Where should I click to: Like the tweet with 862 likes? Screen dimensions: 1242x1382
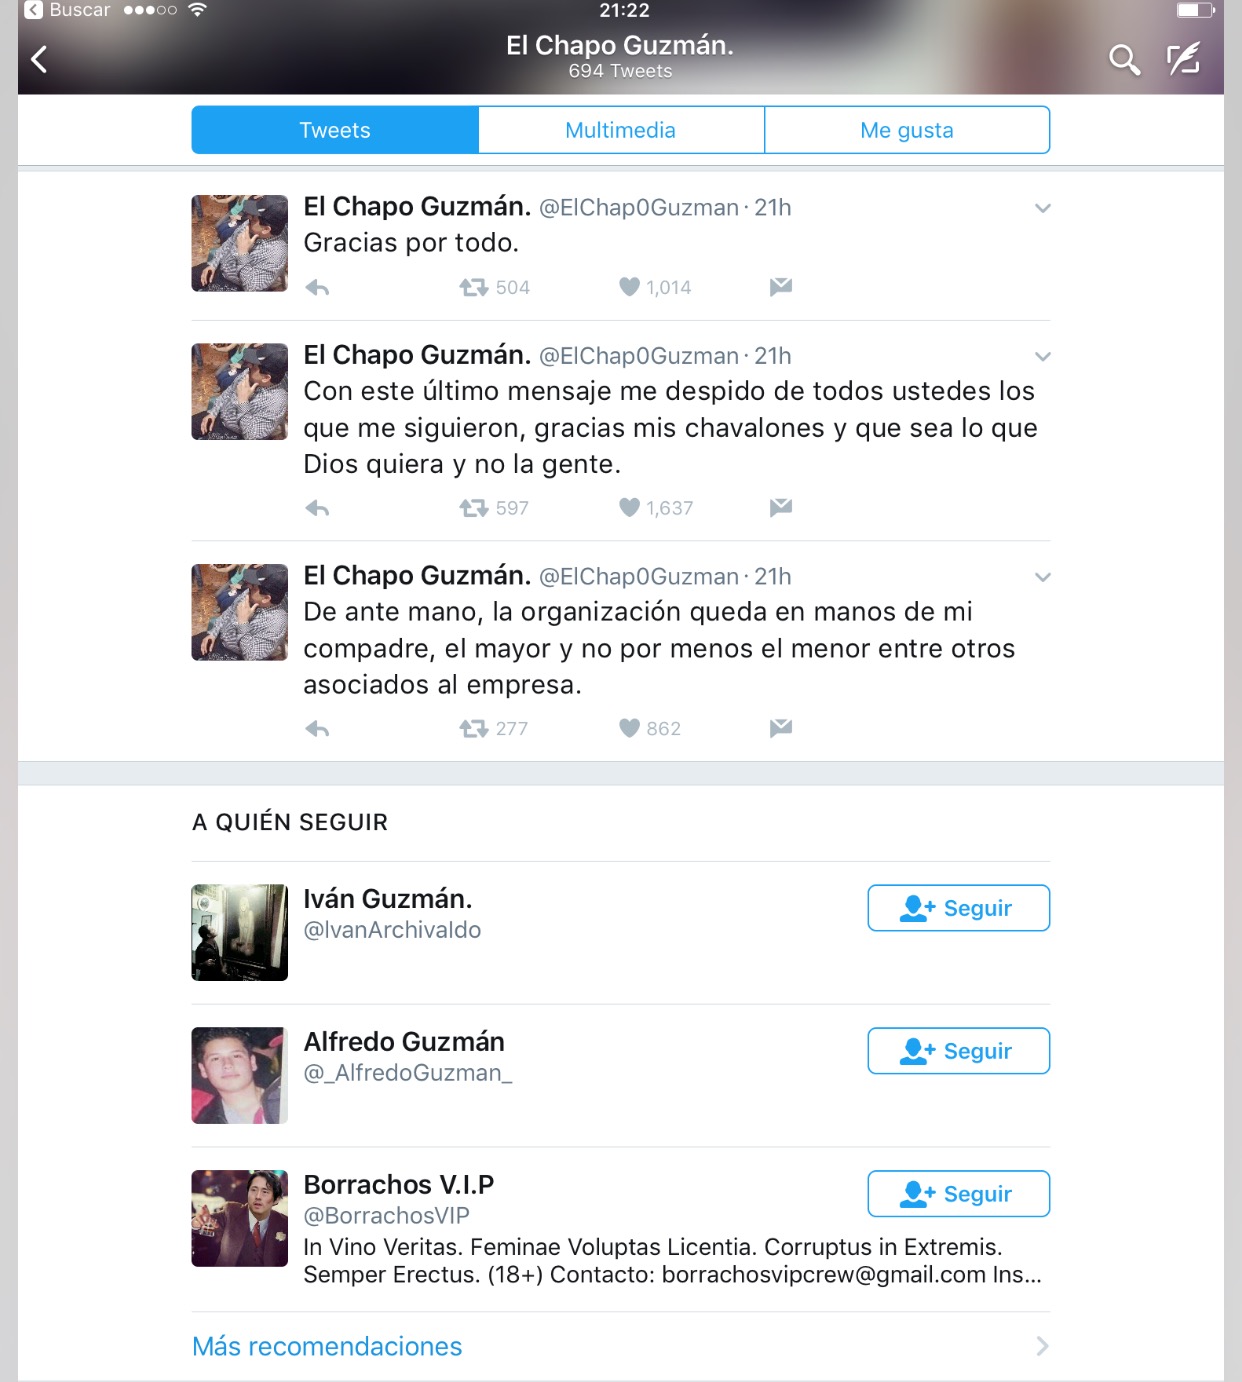pos(629,728)
